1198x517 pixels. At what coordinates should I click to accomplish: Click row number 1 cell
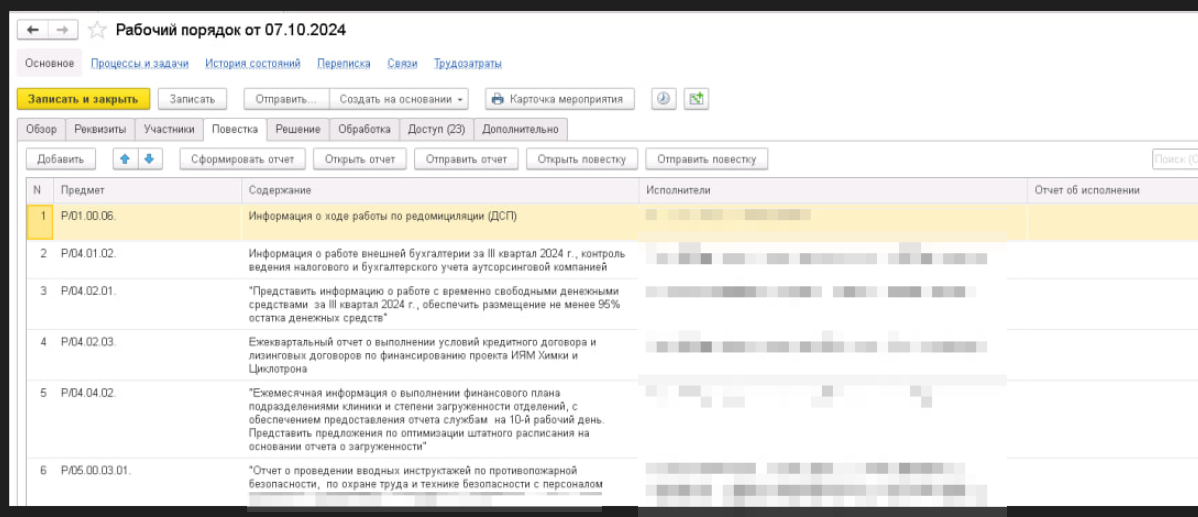40,221
